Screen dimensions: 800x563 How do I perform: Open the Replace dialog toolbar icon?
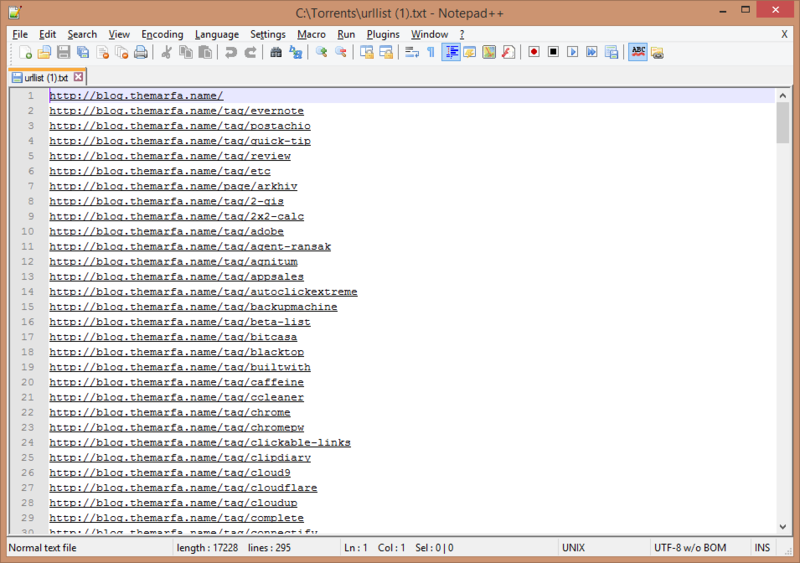[x=295, y=52]
